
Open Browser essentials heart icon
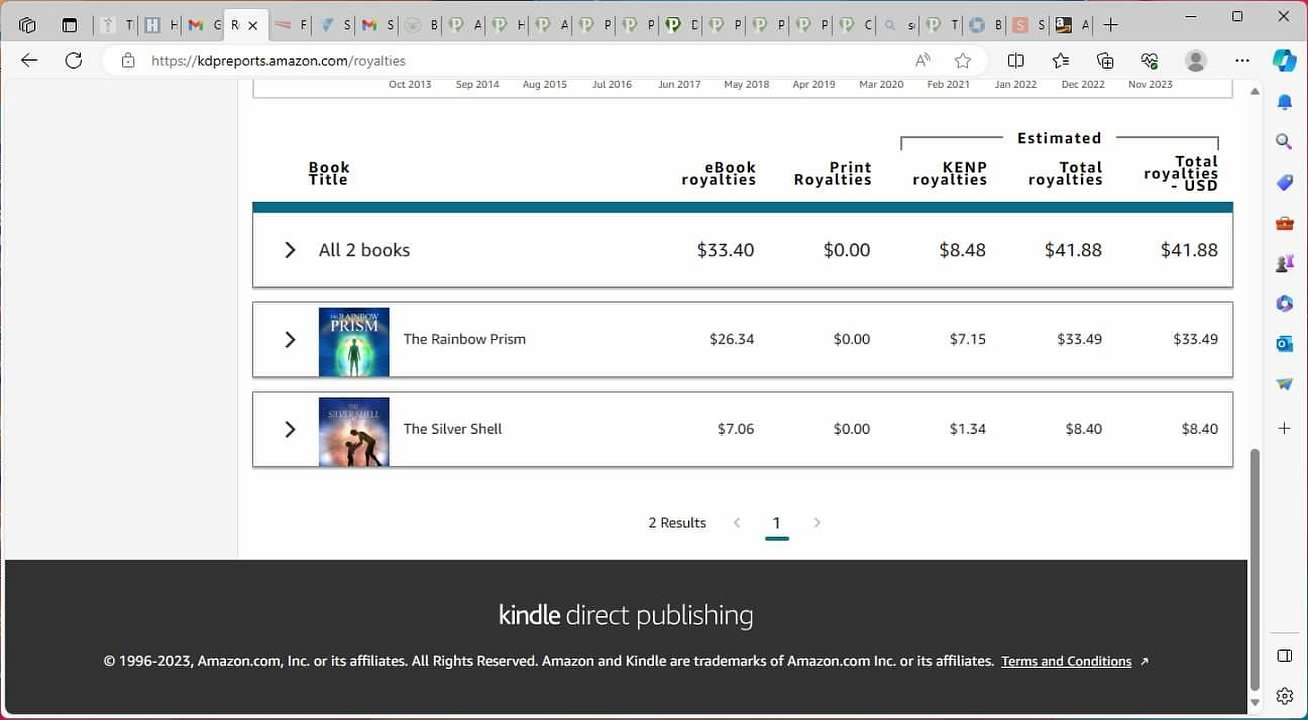[x=1149, y=61]
